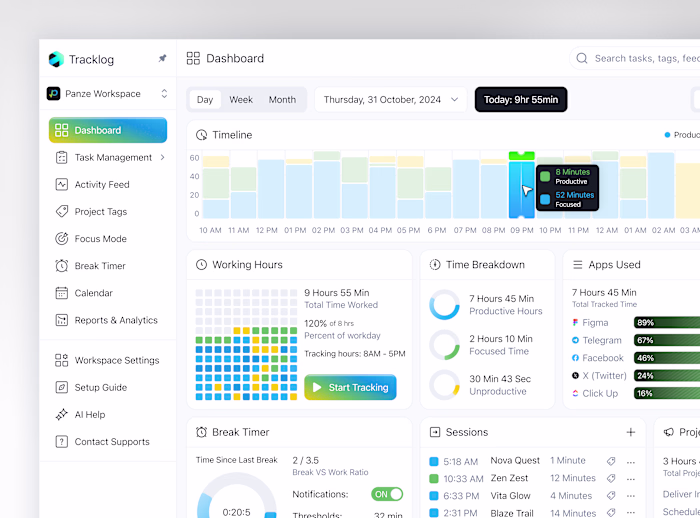700x518 pixels.
Task: Click the Dashboard grid icon in the header
Action: click(x=193, y=58)
